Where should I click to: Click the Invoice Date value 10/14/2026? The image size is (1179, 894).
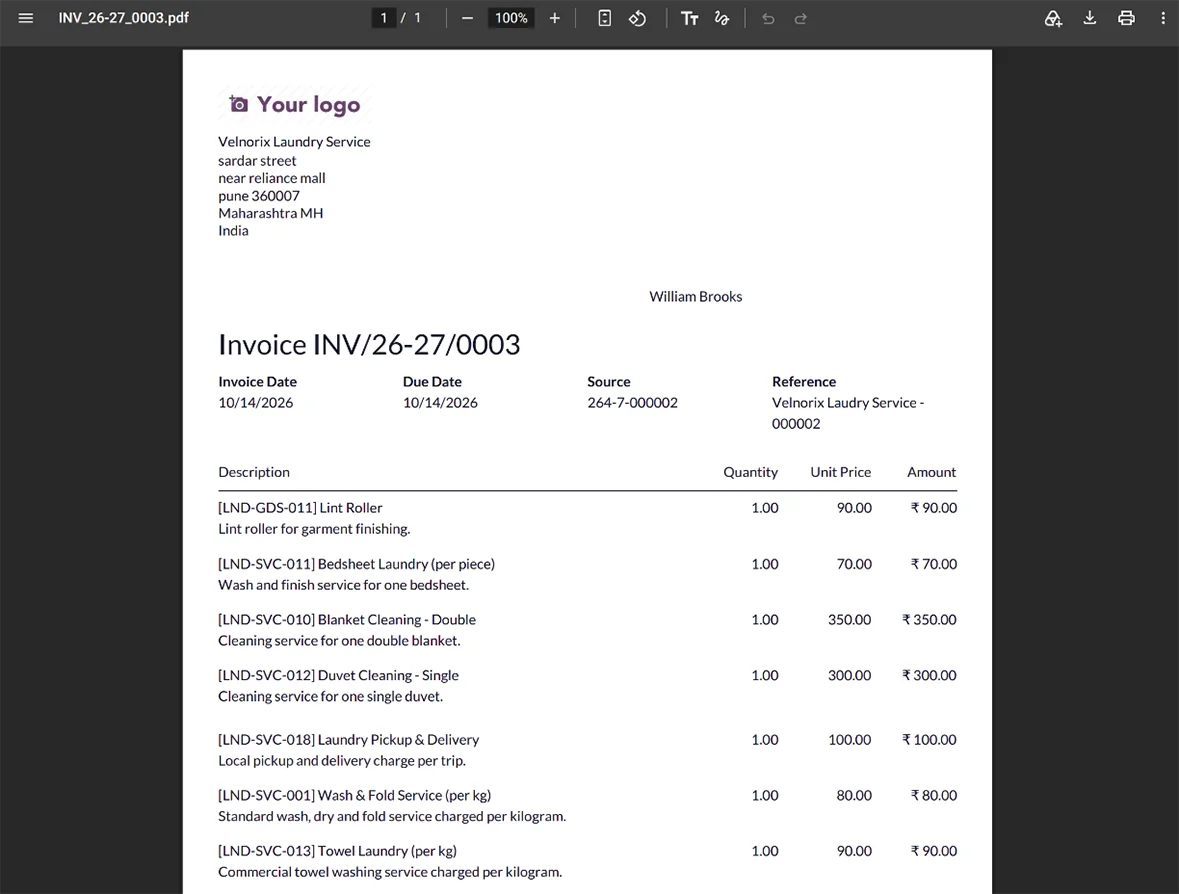tap(256, 402)
